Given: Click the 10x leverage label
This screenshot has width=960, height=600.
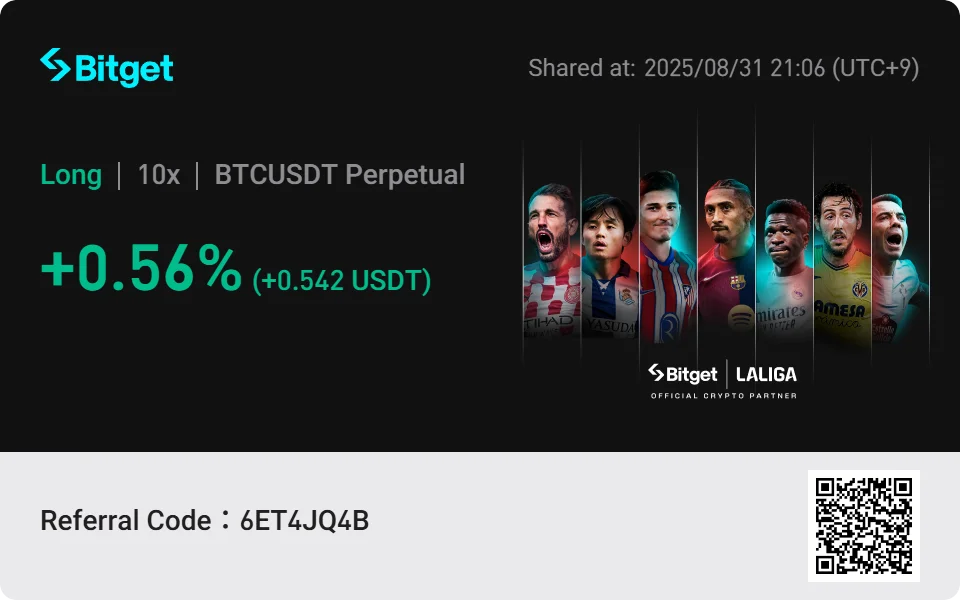Looking at the screenshot, I should point(158,175).
